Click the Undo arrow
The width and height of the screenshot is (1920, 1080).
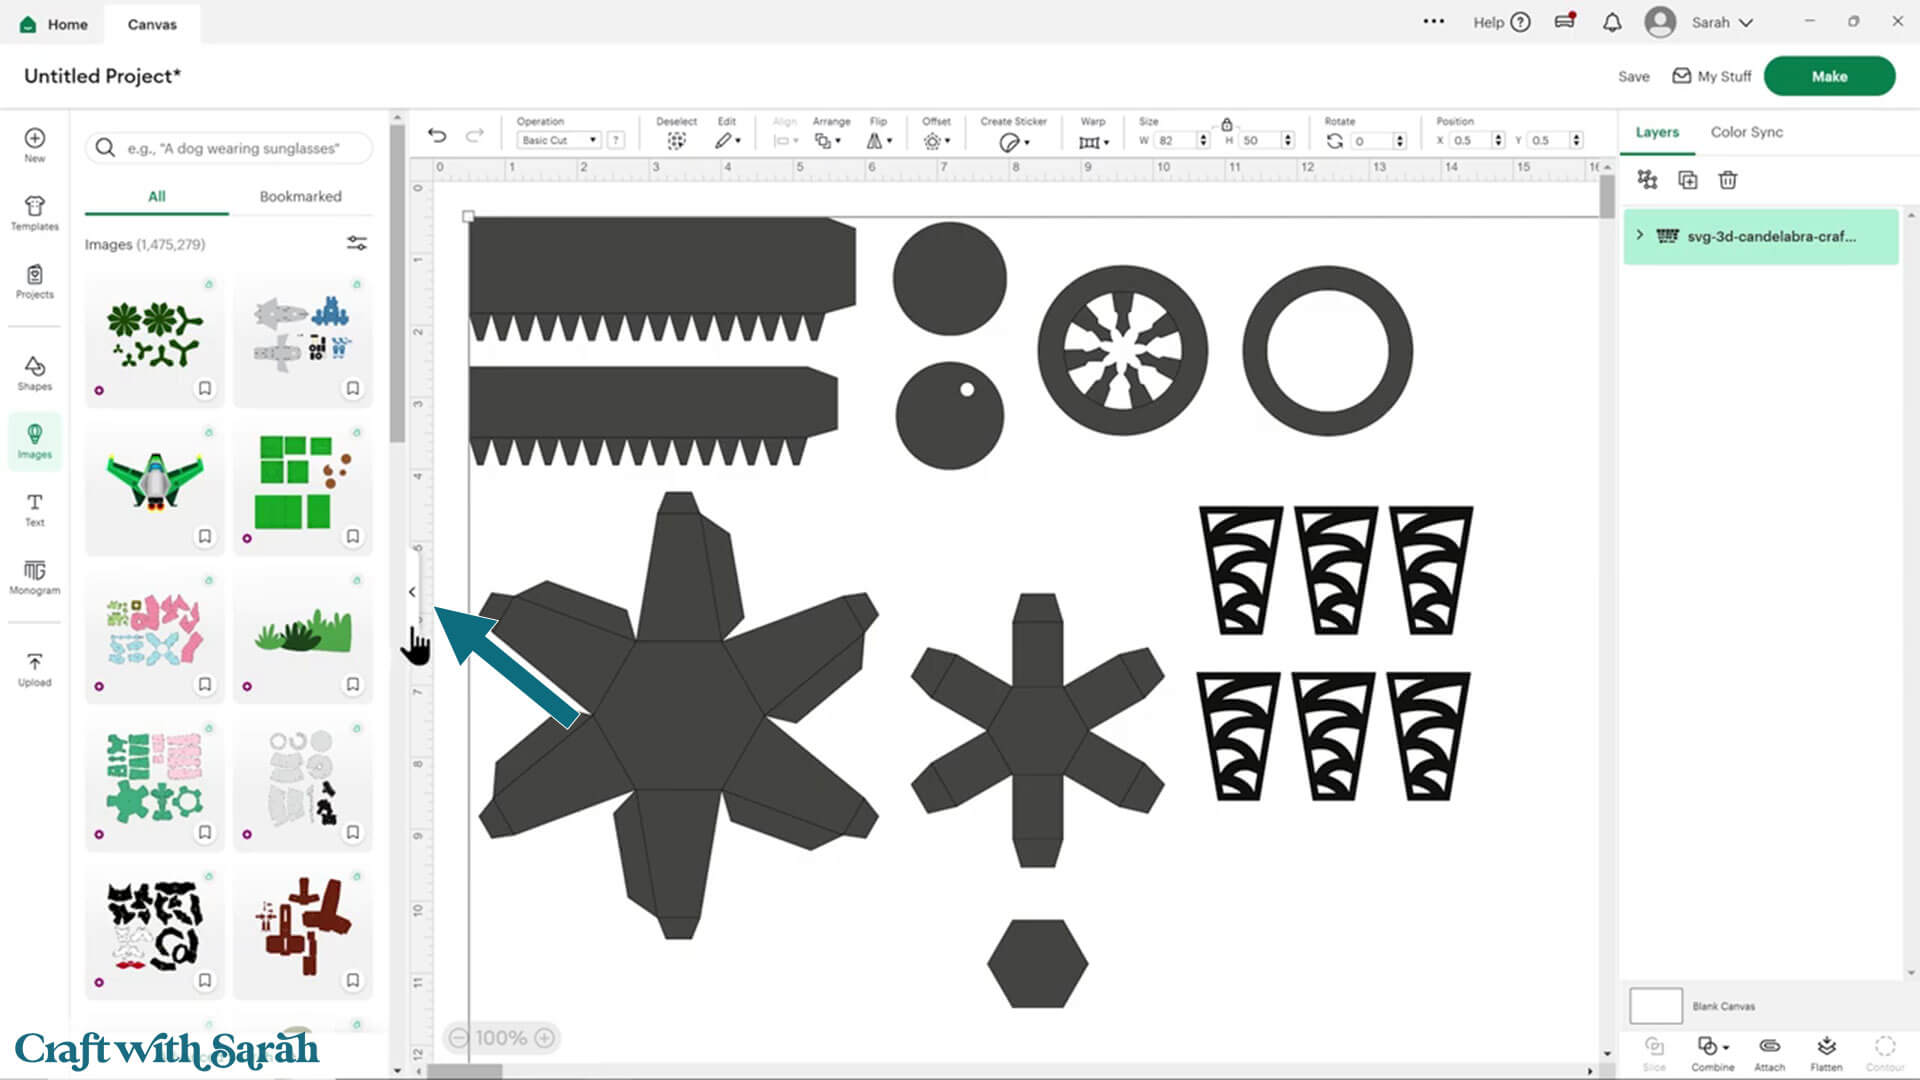437,136
